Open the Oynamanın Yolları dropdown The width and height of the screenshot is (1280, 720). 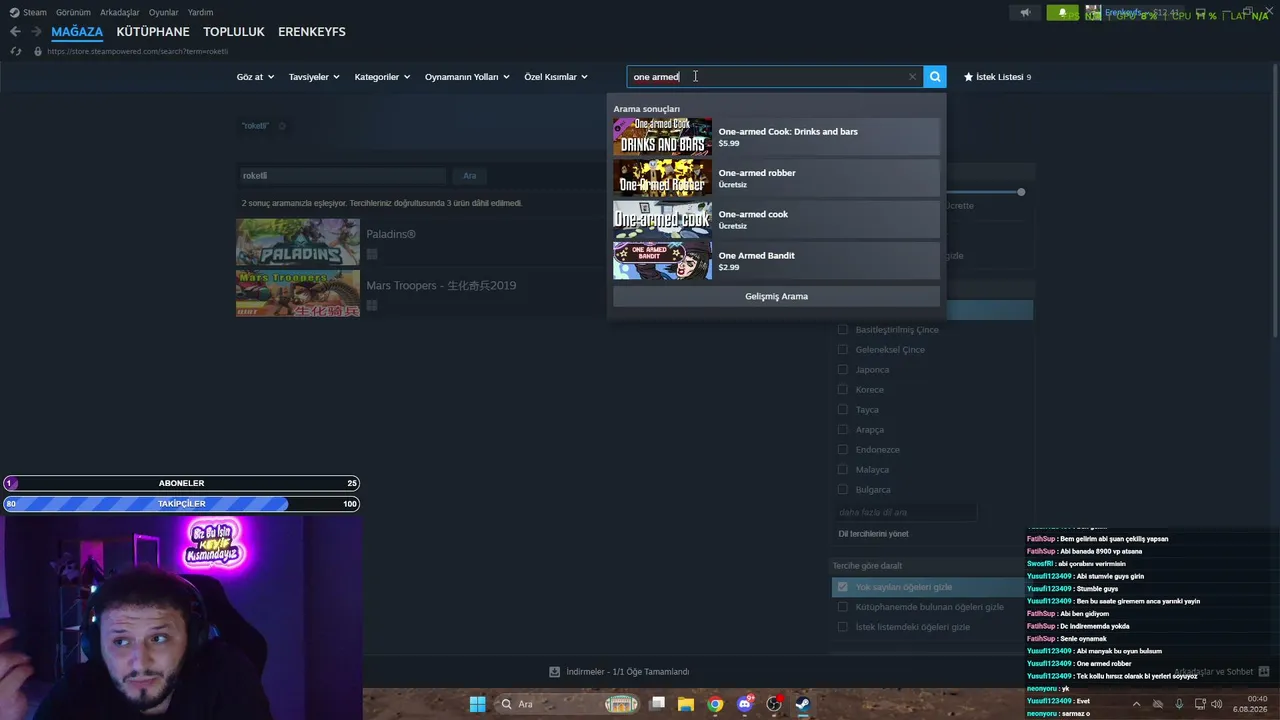coord(467,77)
